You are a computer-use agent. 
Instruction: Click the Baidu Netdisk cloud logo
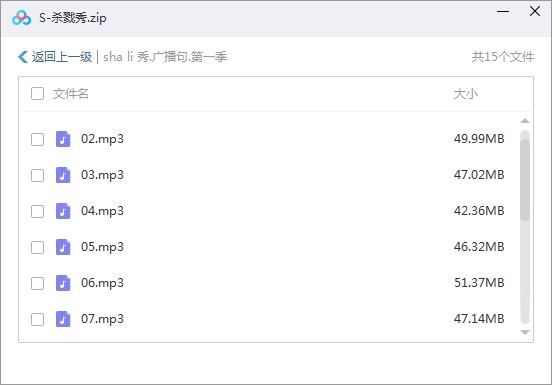pyautogui.click(x=21, y=18)
